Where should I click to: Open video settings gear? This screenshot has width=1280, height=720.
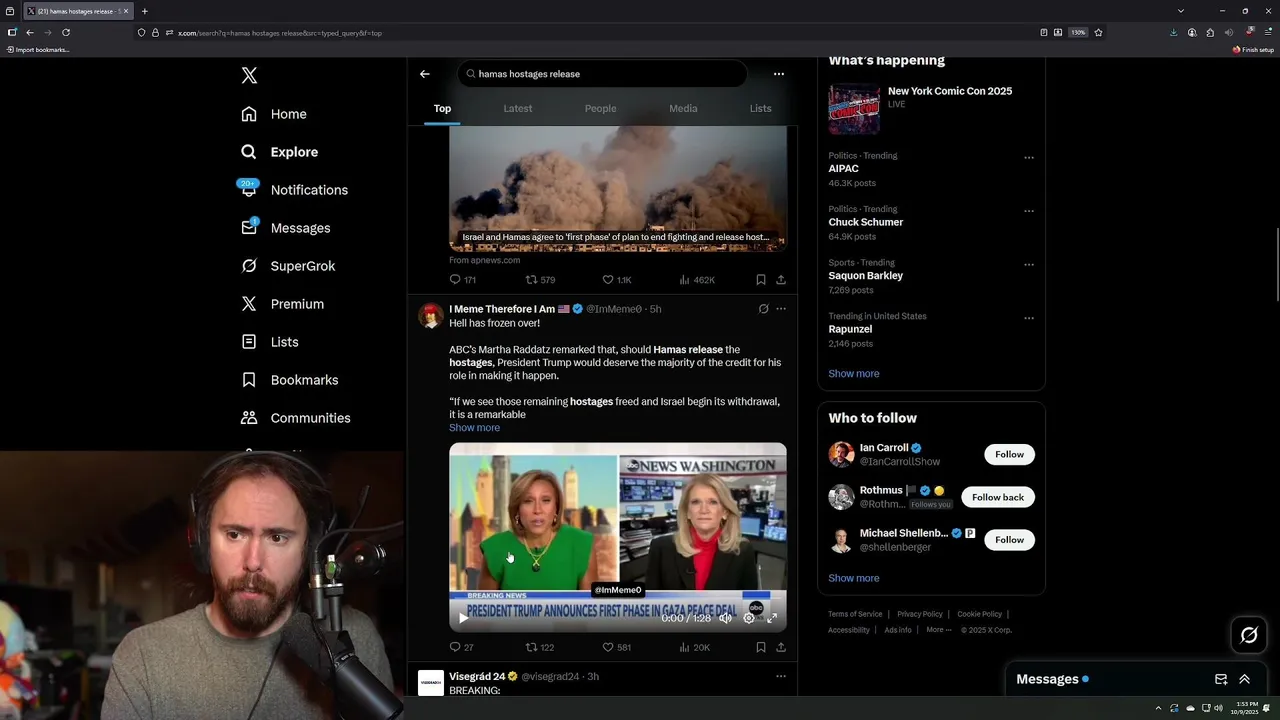coord(749,618)
